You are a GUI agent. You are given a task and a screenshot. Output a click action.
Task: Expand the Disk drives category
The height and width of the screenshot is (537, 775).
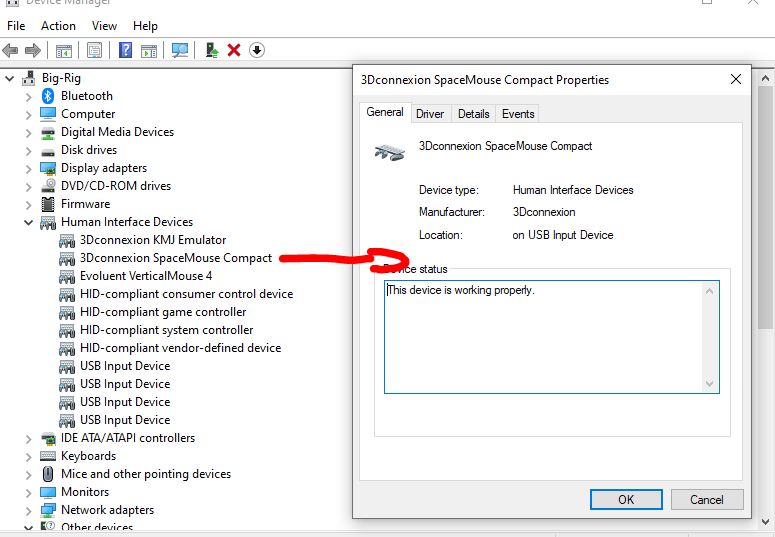pos(29,151)
